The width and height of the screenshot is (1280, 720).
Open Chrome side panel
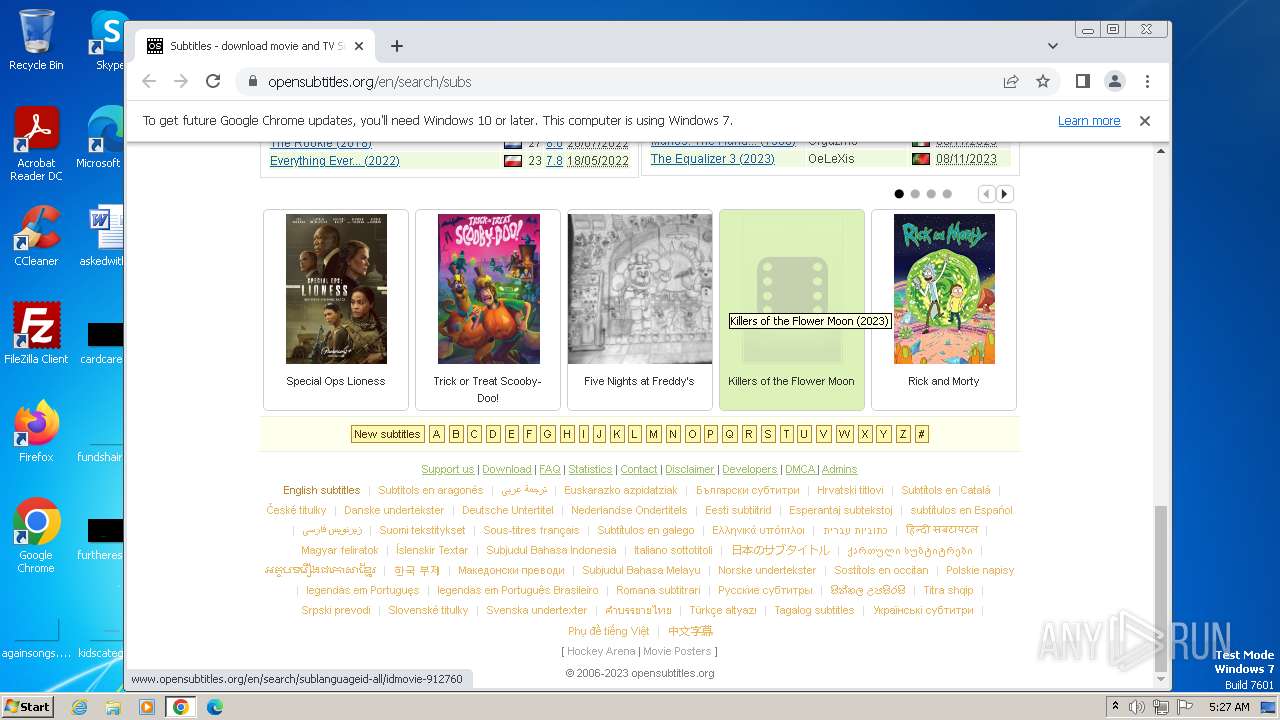pyautogui.click(x=1082, y=81)
